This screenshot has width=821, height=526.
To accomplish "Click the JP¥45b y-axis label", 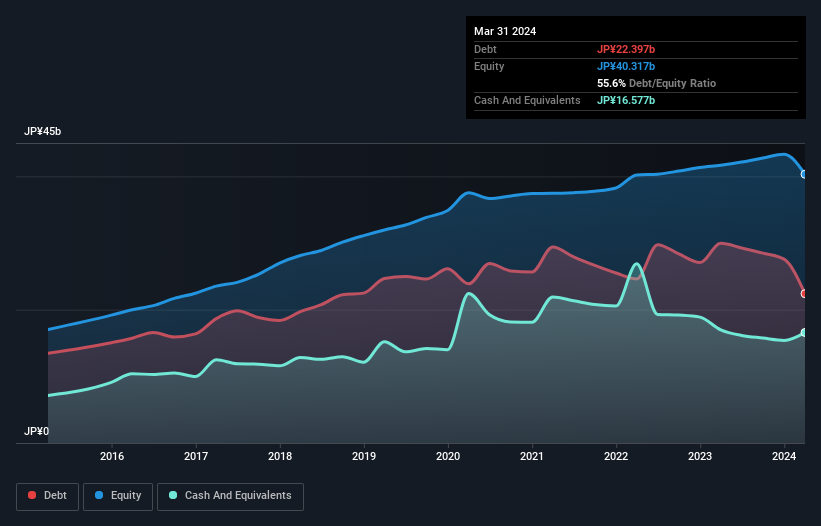I will click(42, 131).
